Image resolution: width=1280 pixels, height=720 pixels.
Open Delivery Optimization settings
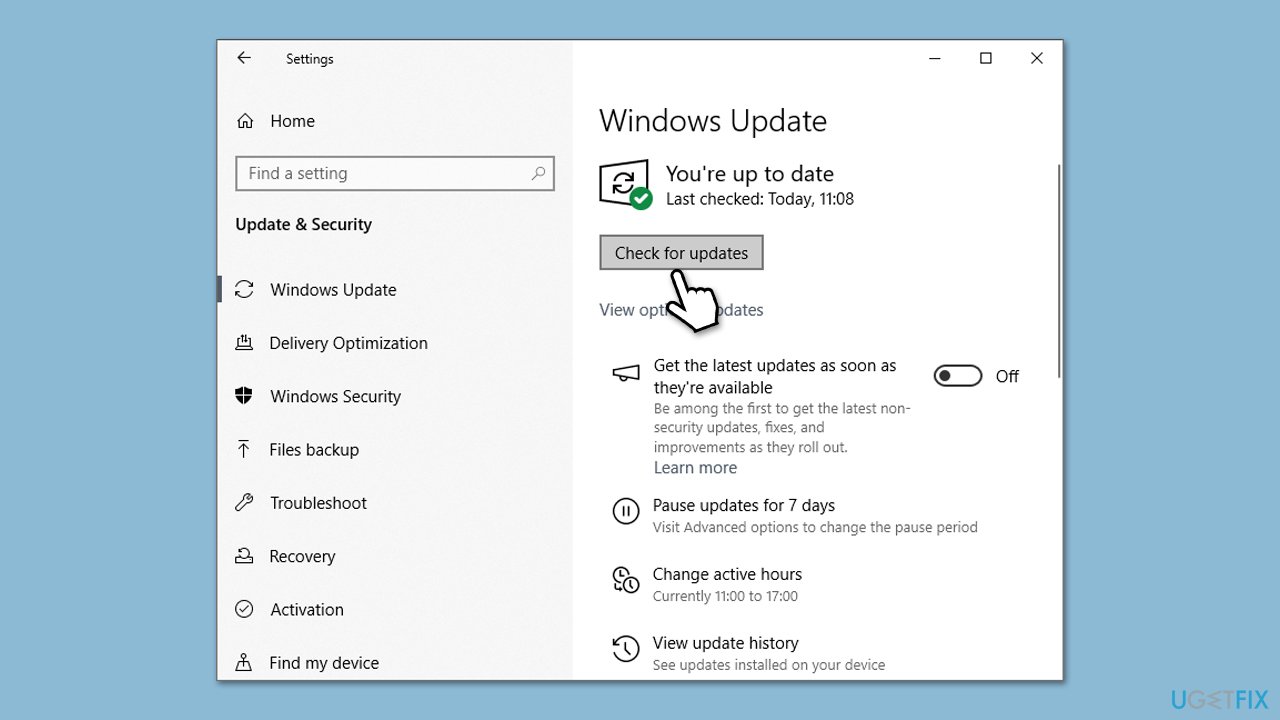click(348, 343)
